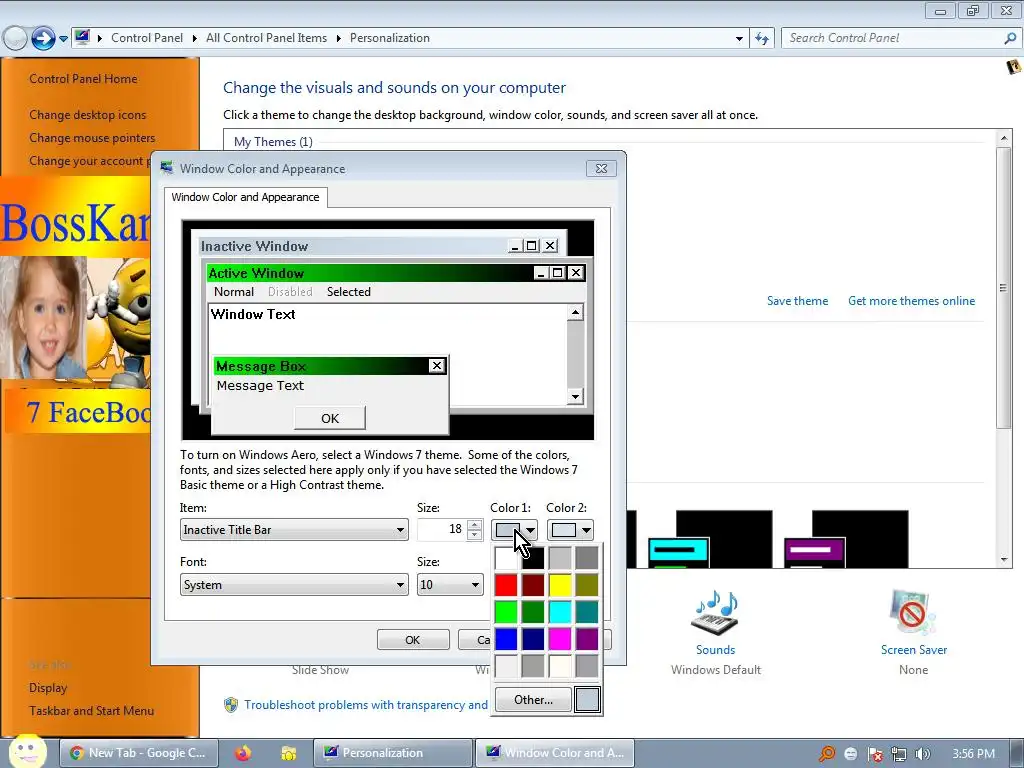
Task: Pick the cyan color swatch
Action: coord(560,612)
